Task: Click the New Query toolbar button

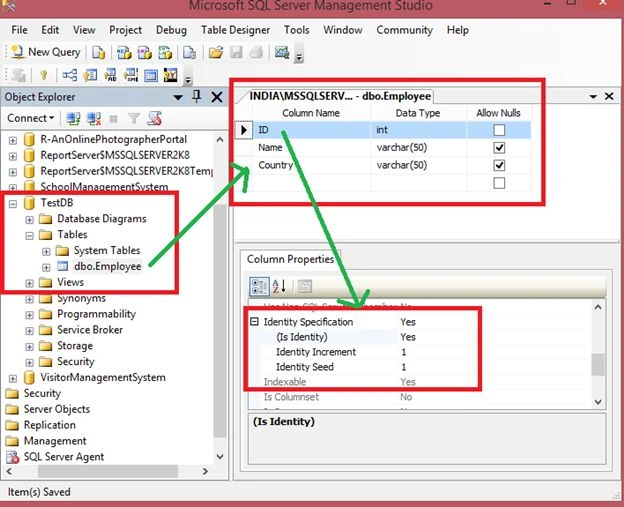Action: pos(46,52)
